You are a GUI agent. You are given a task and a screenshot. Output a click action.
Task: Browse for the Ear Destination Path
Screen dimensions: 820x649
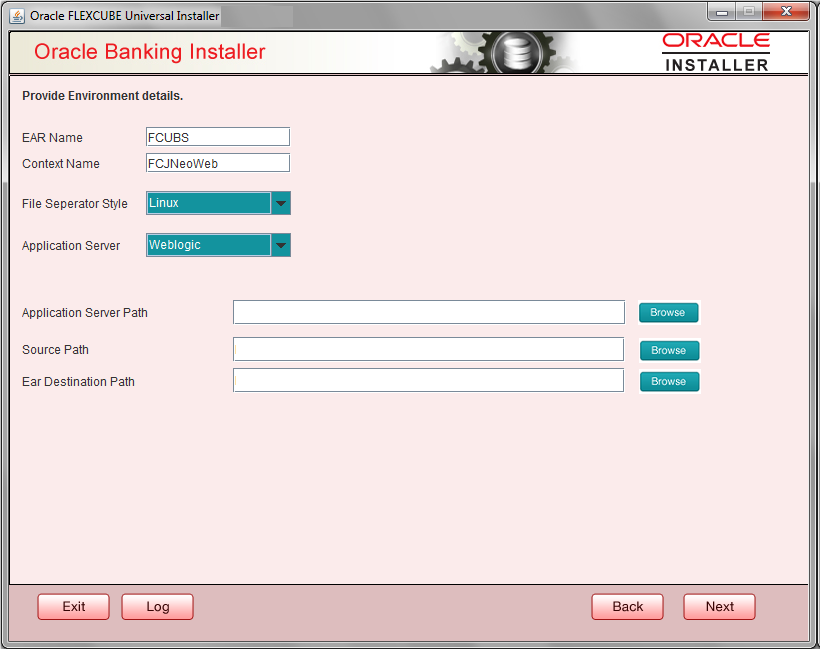[669, 381]
